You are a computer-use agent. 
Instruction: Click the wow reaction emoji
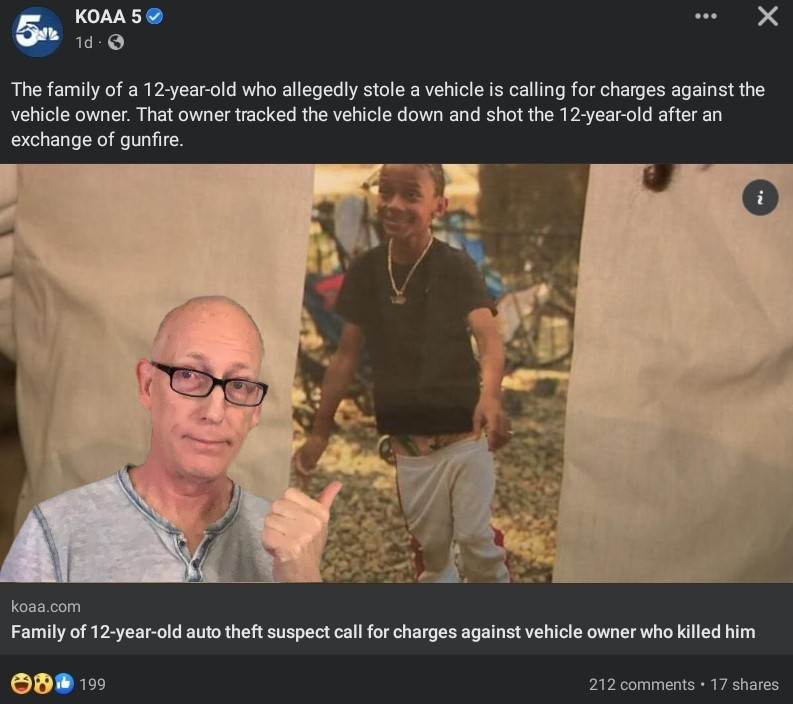point(42,684)
